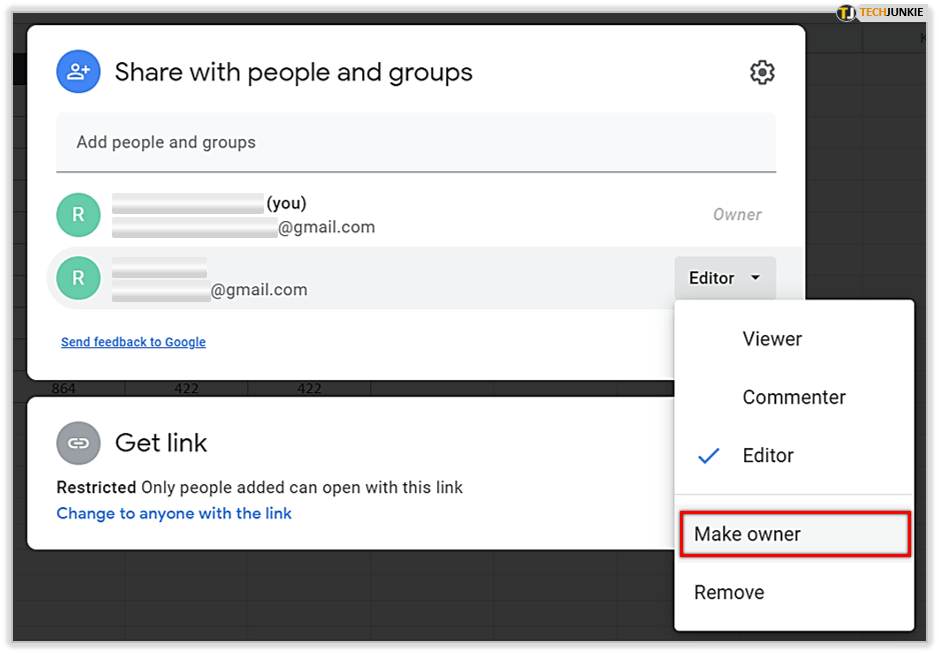Click the Share with people and groups title
Viewport: 939px width, 654px height.
click(x=293, y=72)
